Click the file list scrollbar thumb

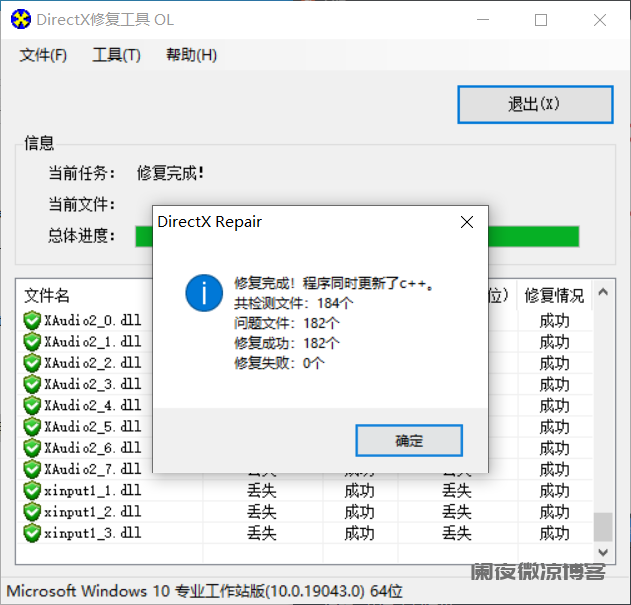coord(603,527)
